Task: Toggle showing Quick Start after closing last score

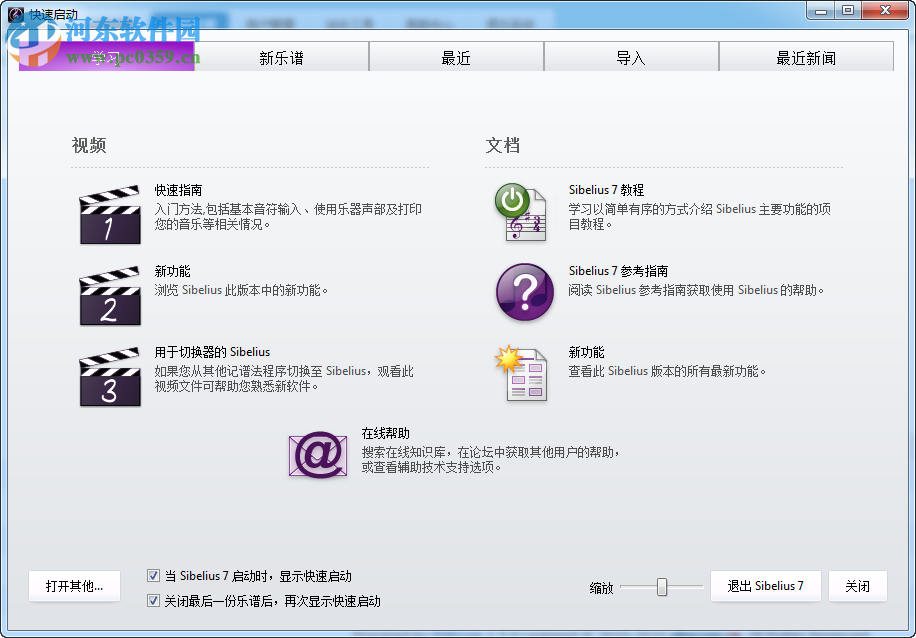Action: (x=154, y=601)
